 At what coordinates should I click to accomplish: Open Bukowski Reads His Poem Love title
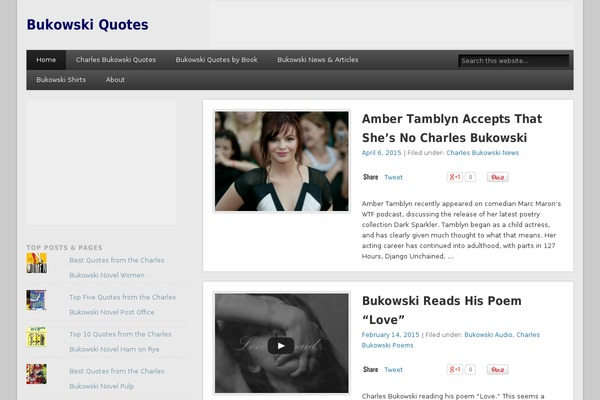(x=442, y=310)
